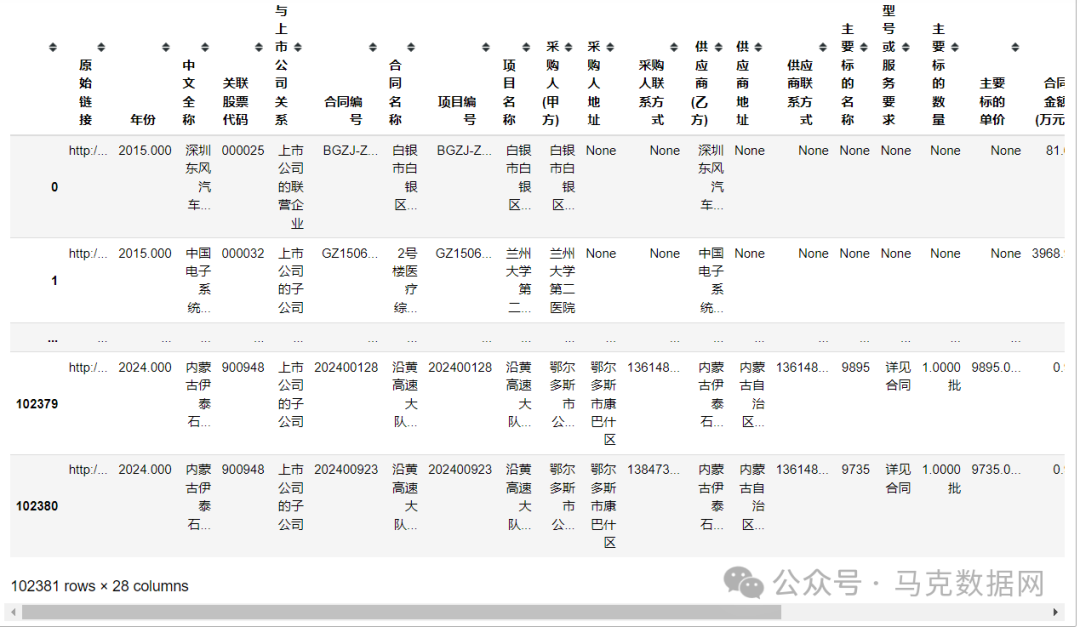Click row index 1
This screenshot has width=1080, height=627.
pyautogui.click(x=54, y=280)
